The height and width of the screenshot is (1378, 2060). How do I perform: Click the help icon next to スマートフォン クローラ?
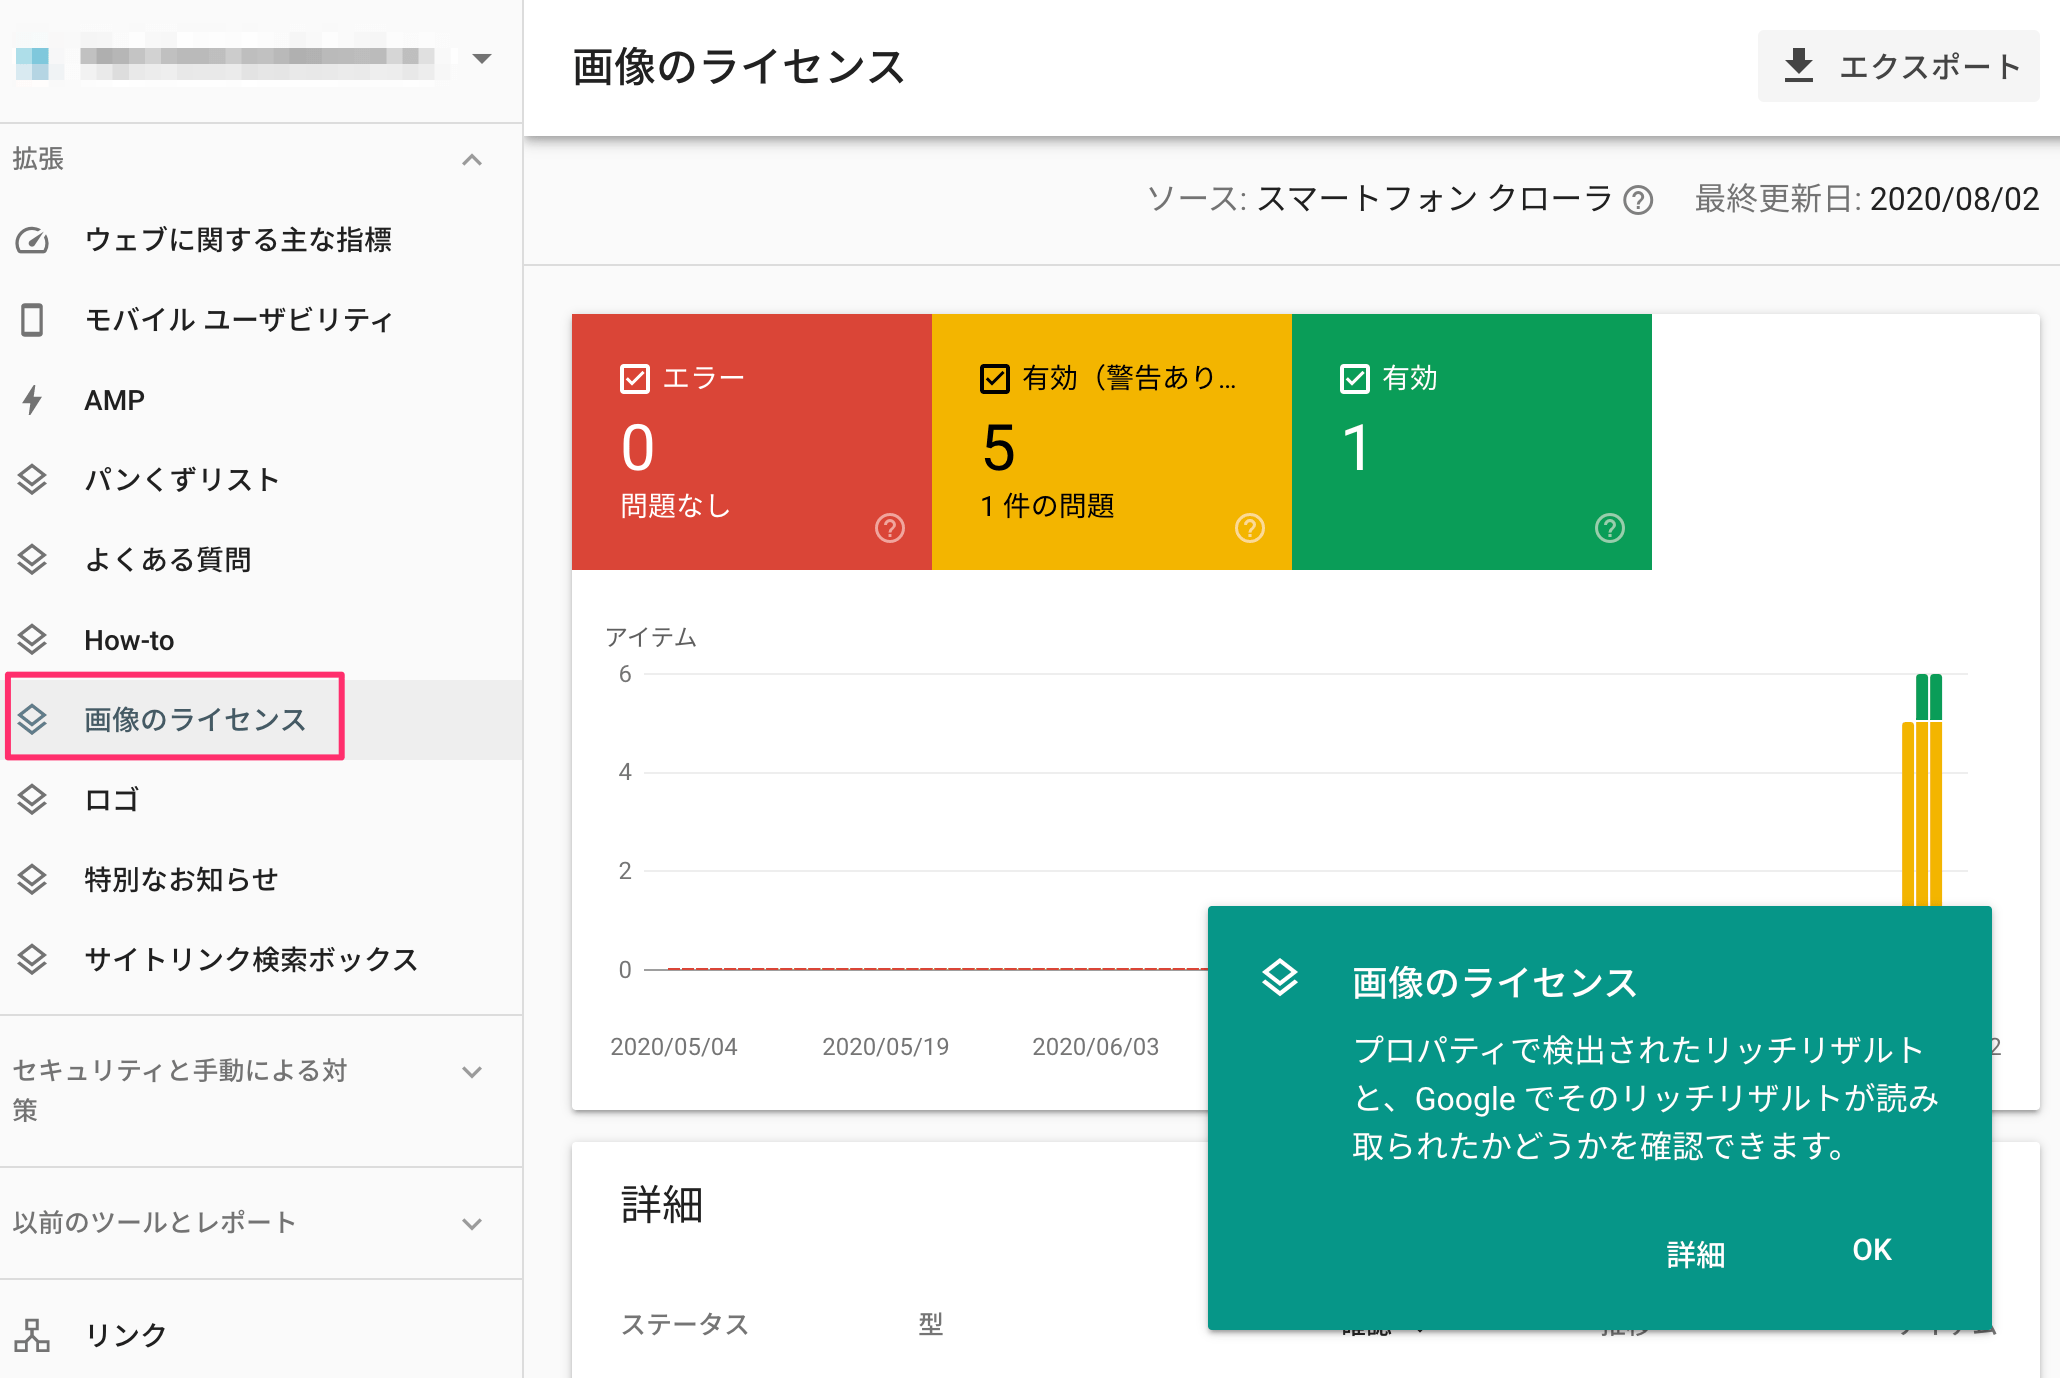(x=1638, y=201)
